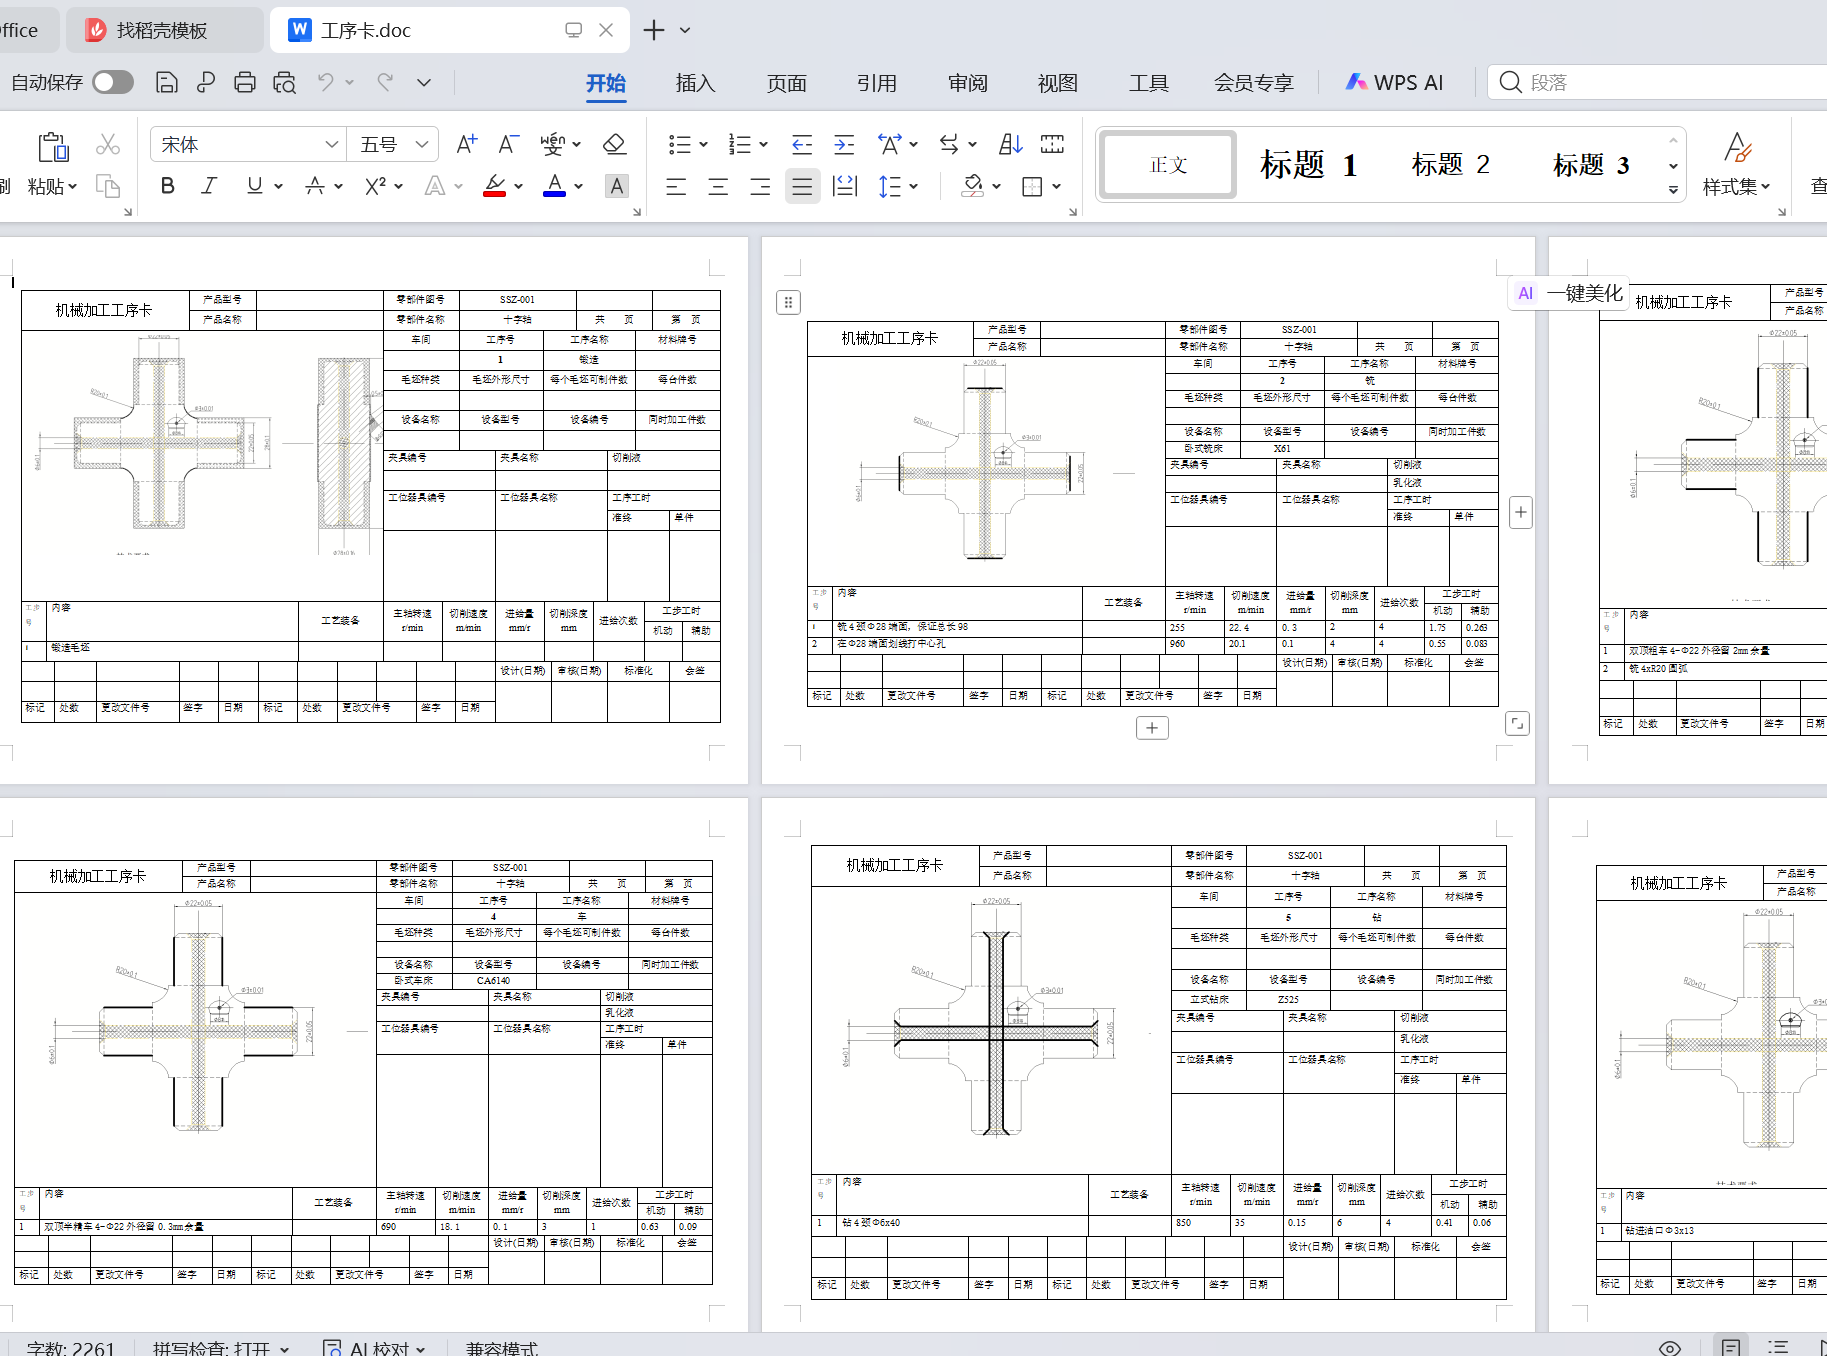The width and height of the screenshot is (1827, 1356).
Task: Click the WPS AI button
Action: 1395,83
